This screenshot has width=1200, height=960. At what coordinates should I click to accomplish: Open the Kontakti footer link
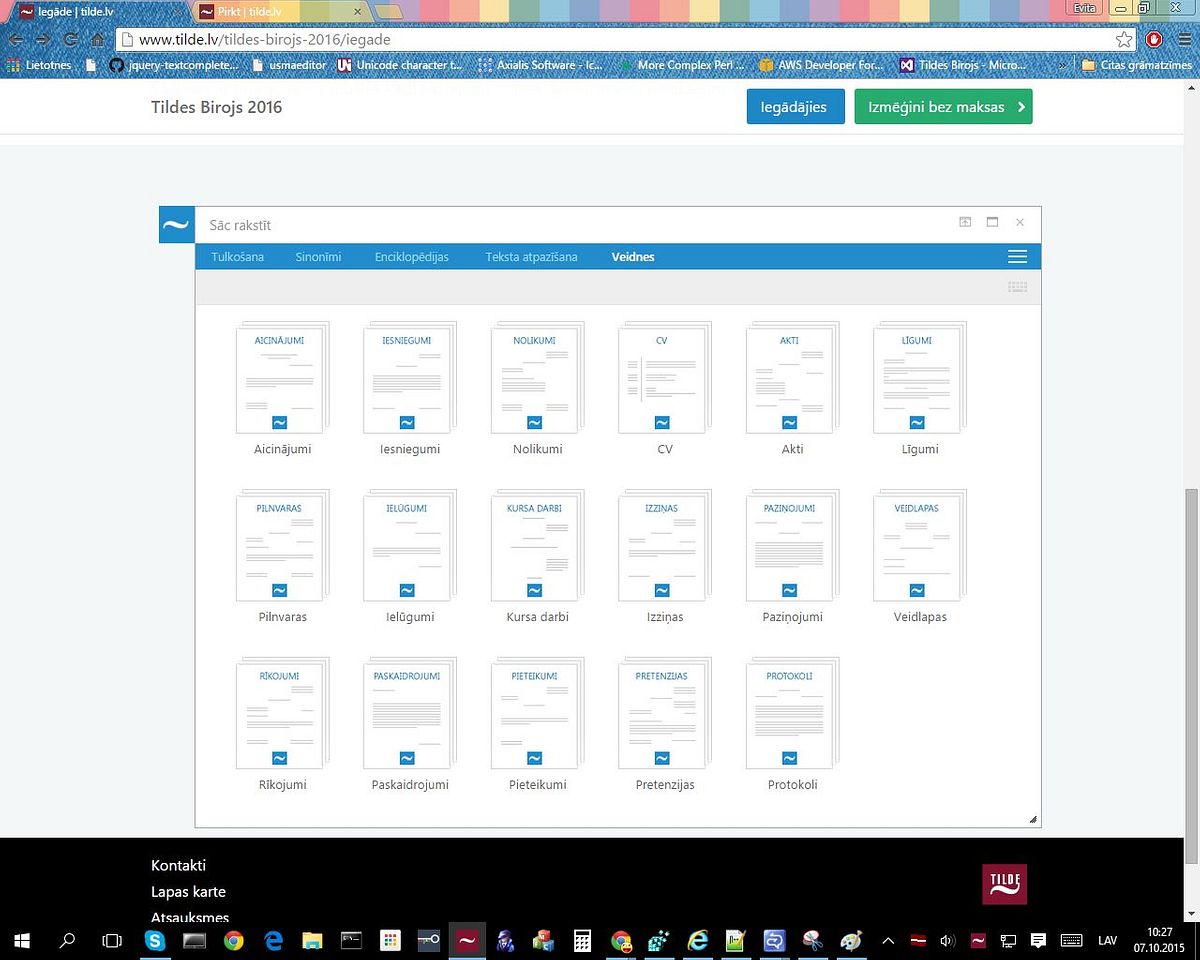178,865
